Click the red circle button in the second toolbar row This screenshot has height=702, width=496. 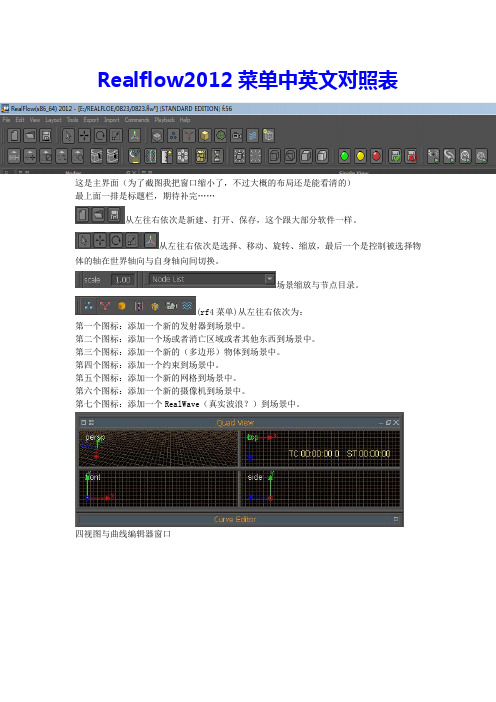point(376,156)
